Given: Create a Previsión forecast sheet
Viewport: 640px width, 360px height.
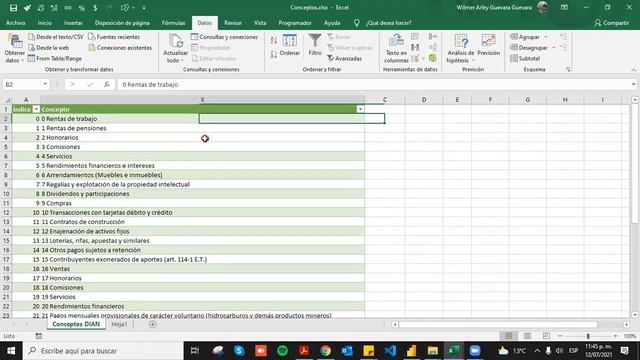Looking at the screenshot, I should [x=489, y=46].
